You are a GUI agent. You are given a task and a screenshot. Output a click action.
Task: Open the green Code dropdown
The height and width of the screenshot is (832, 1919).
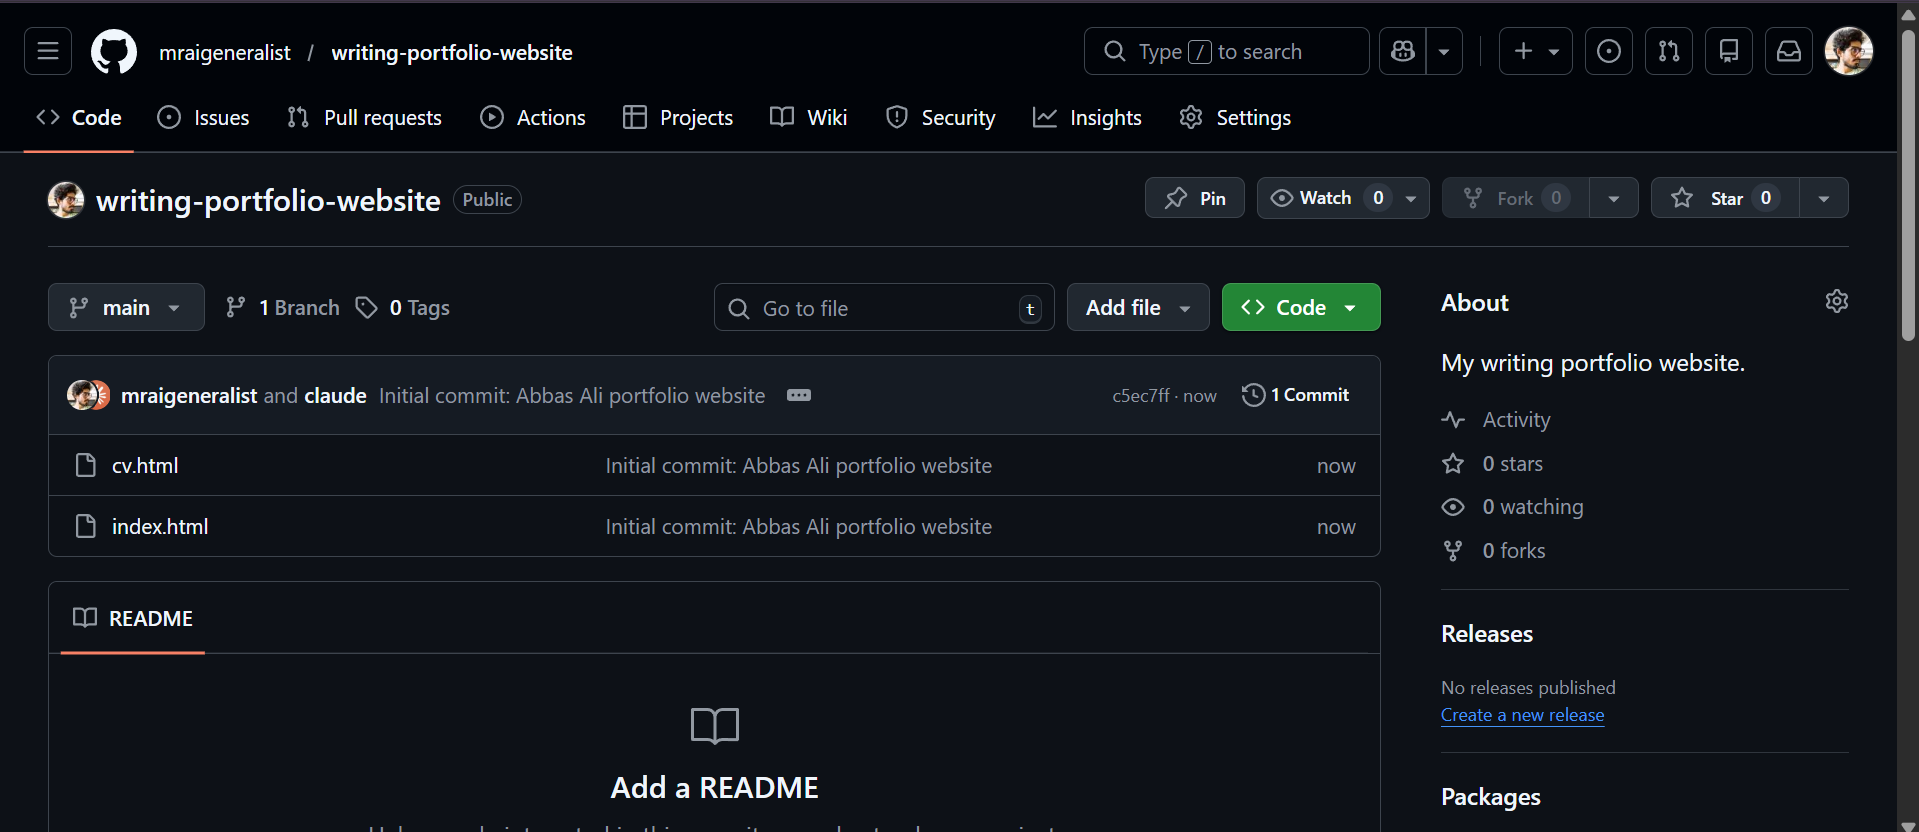click(1301, 307)
